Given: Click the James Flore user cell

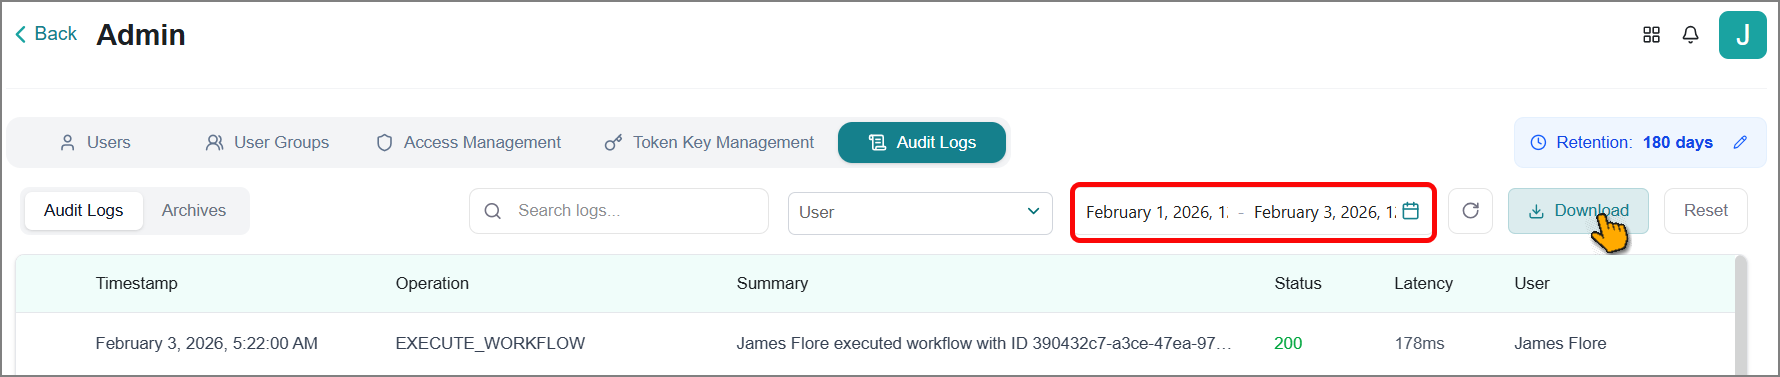Looking at the screenshot, I should coord(1560,344).
